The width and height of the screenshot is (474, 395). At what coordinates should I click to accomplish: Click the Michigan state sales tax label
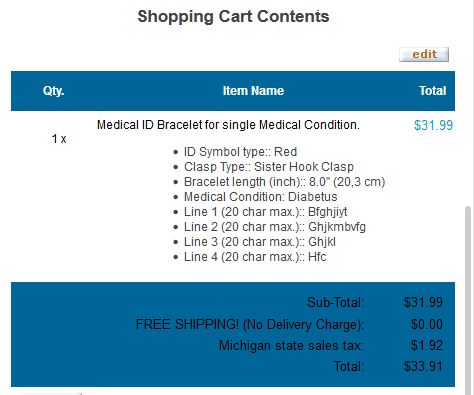coord(291,345)
